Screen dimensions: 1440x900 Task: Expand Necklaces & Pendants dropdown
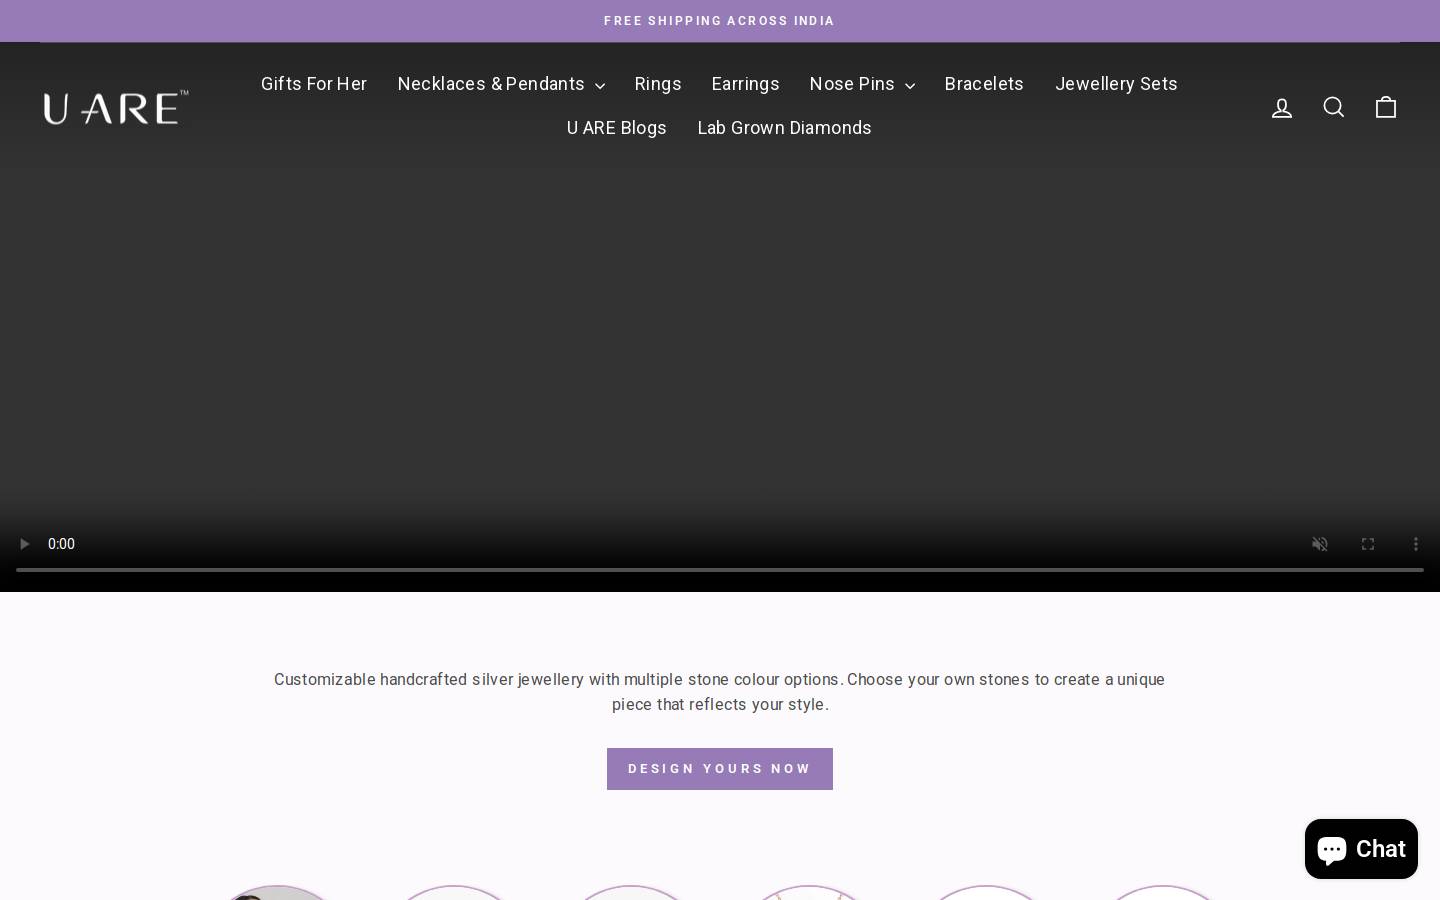pyautogui.click(x=501, y=84)
